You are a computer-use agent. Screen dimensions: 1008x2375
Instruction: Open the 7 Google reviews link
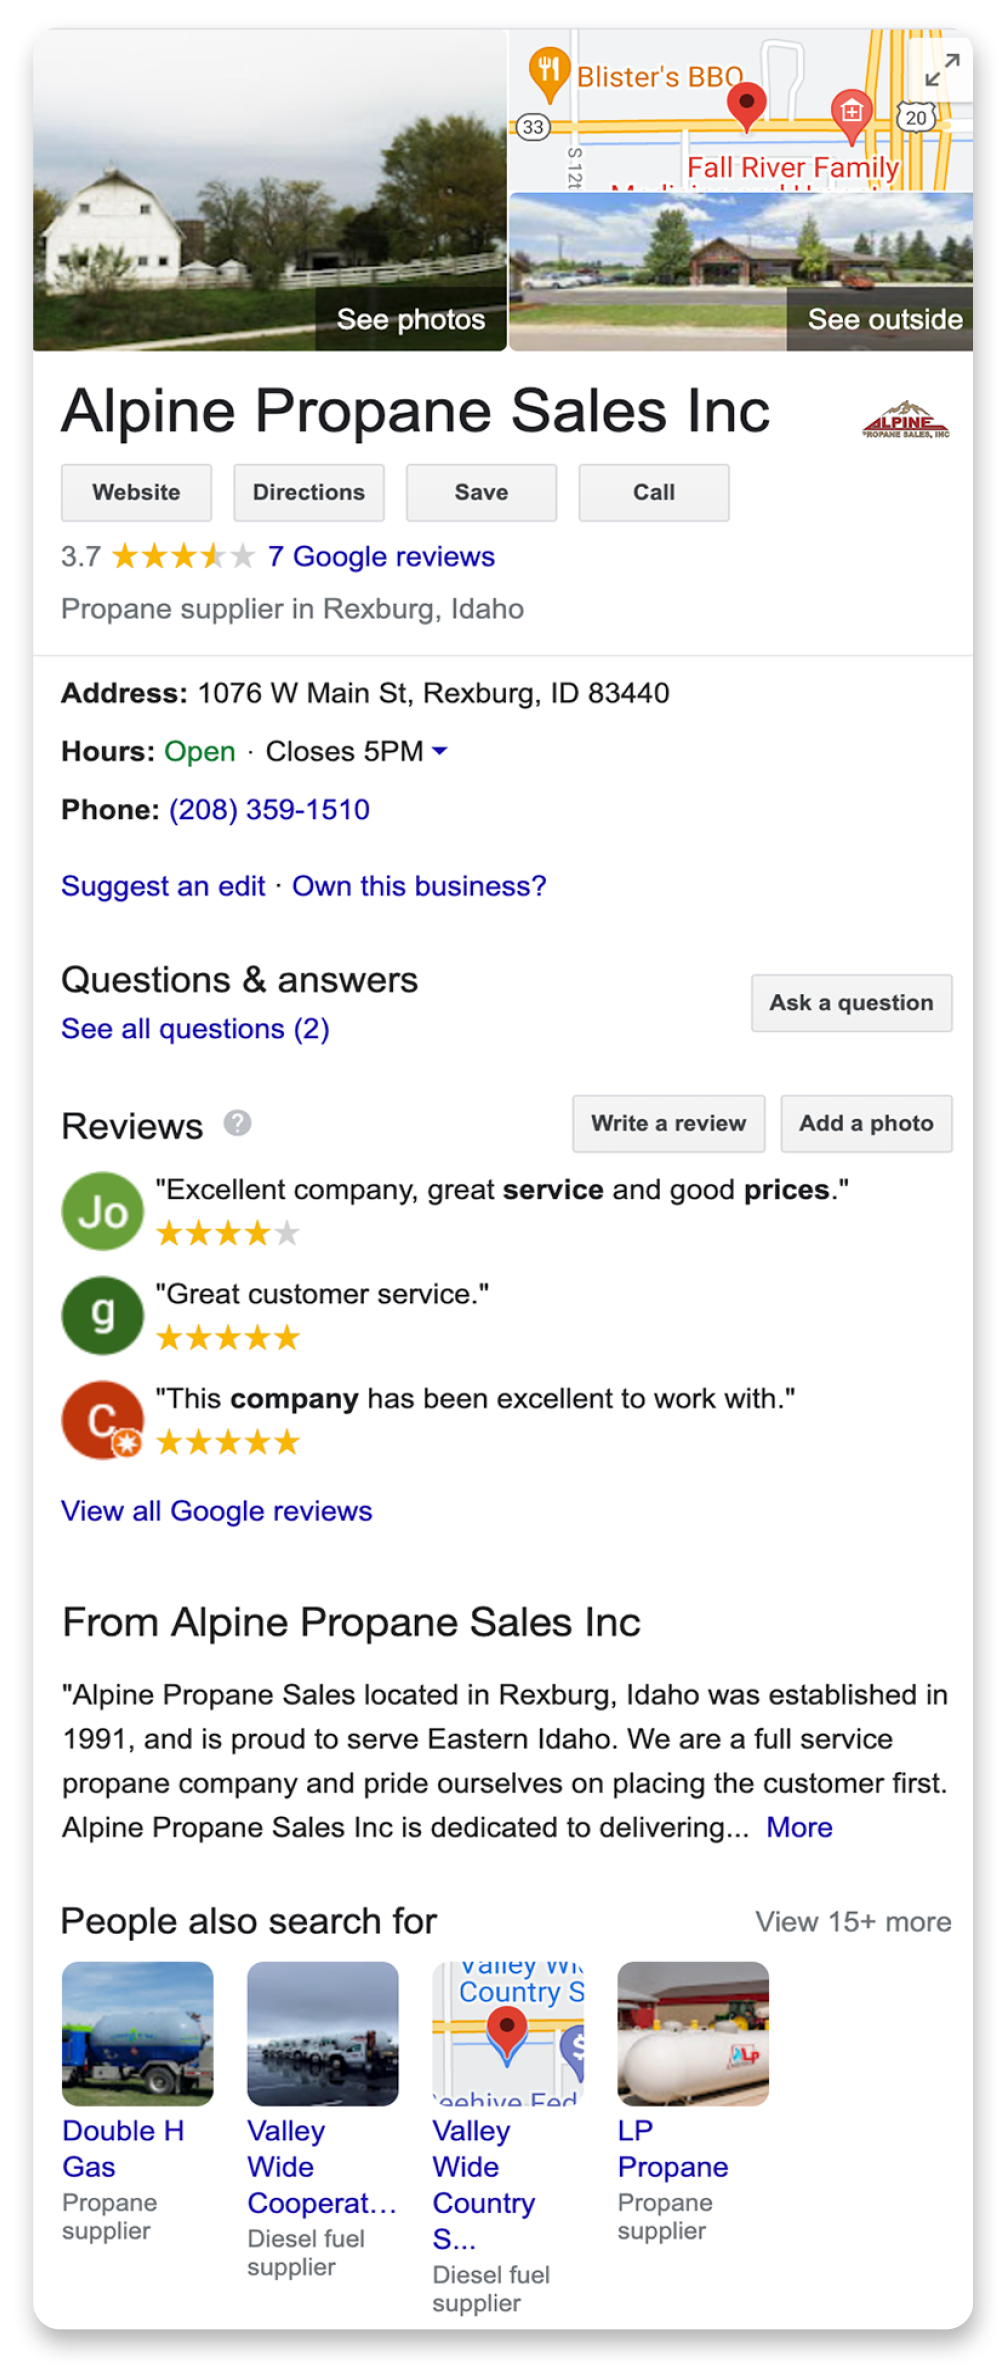click(x=381, y=556)
